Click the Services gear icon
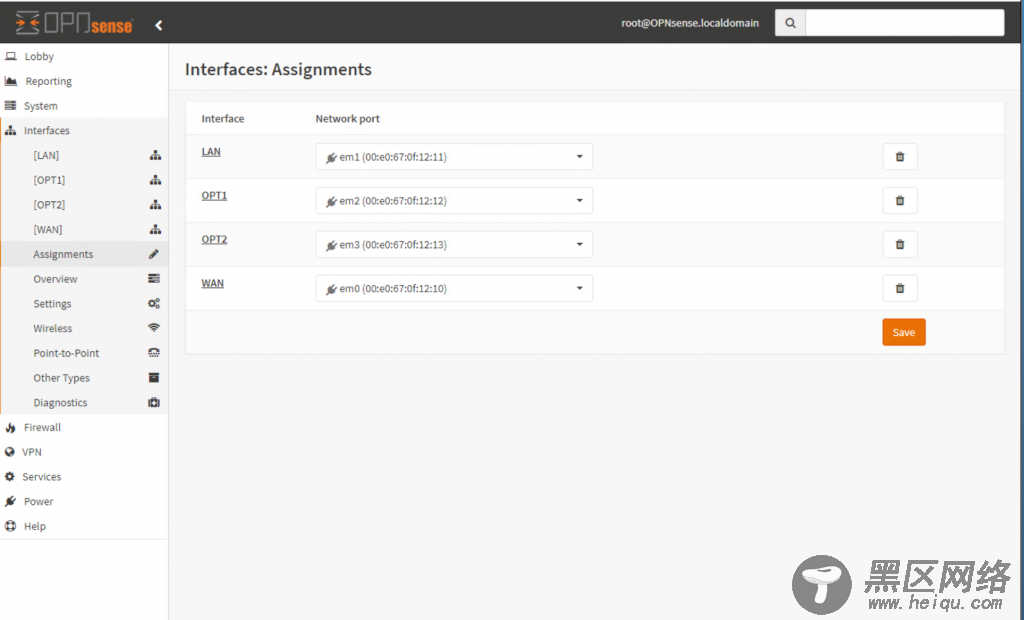 pos(10,477)
